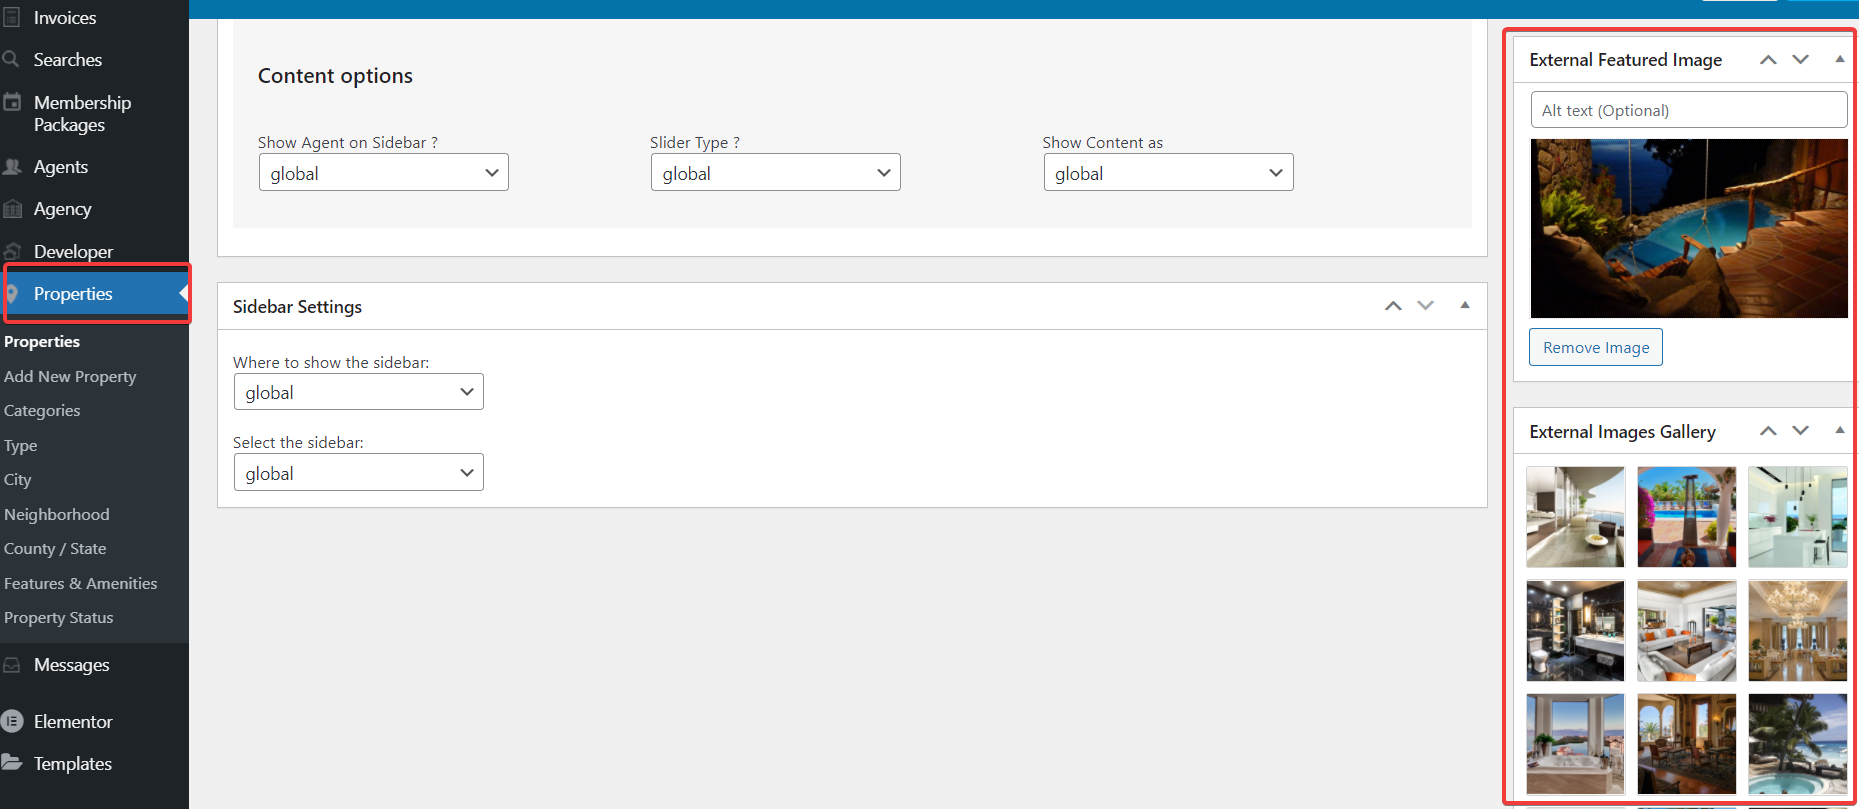Screen dimensions: 1859x809
Task: Open Select the sidebar dropdown
Action: [359, 472]
